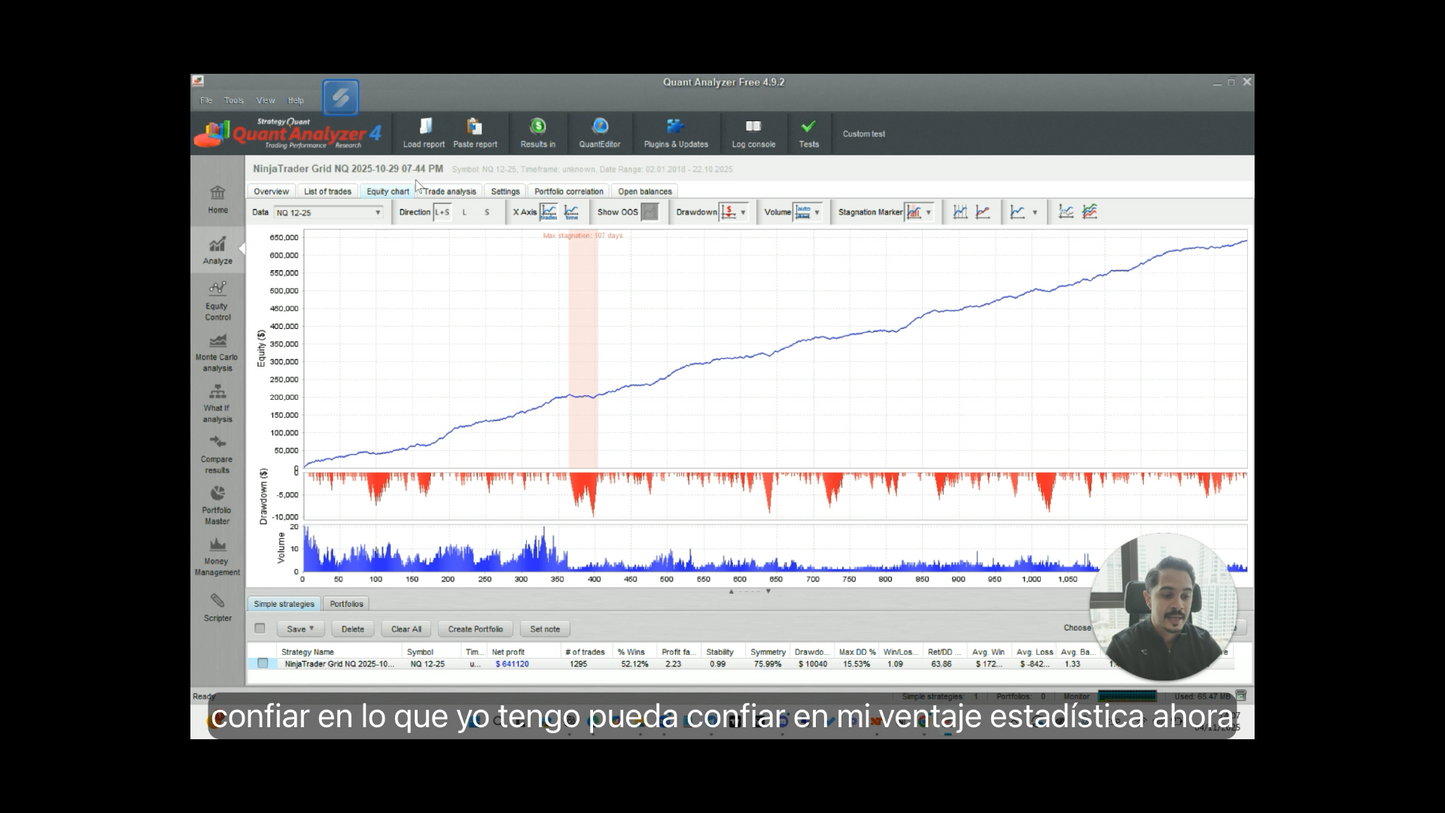Switch to the Overview tab
This screenshot has height=813, width=1445.
[271, 191]
